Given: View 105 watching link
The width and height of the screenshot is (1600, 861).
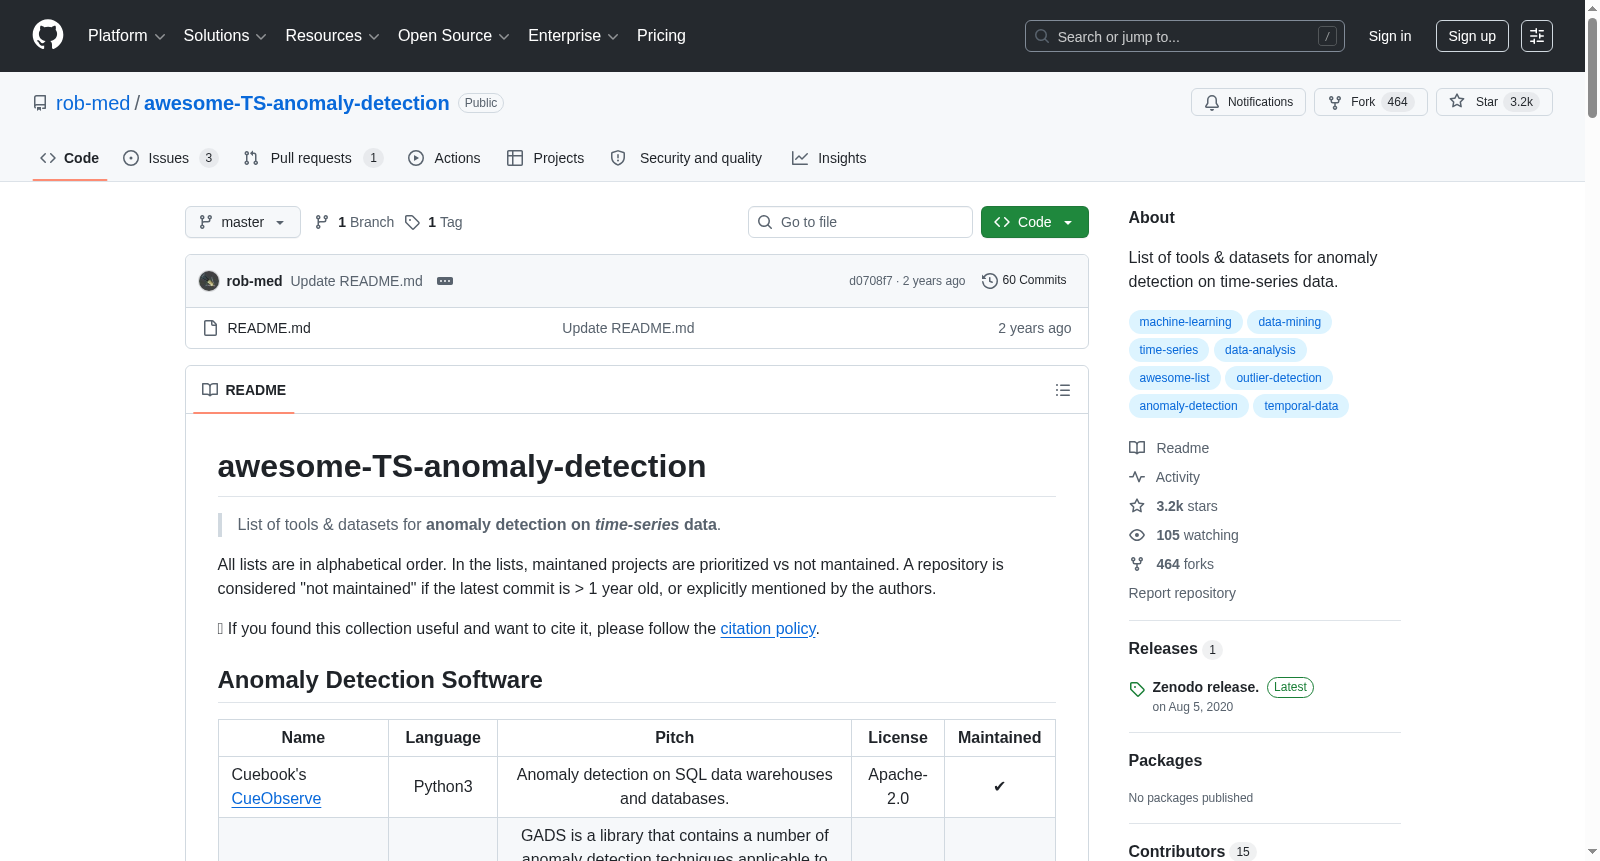Looking at the screenshot, I should click(1184, 535).
